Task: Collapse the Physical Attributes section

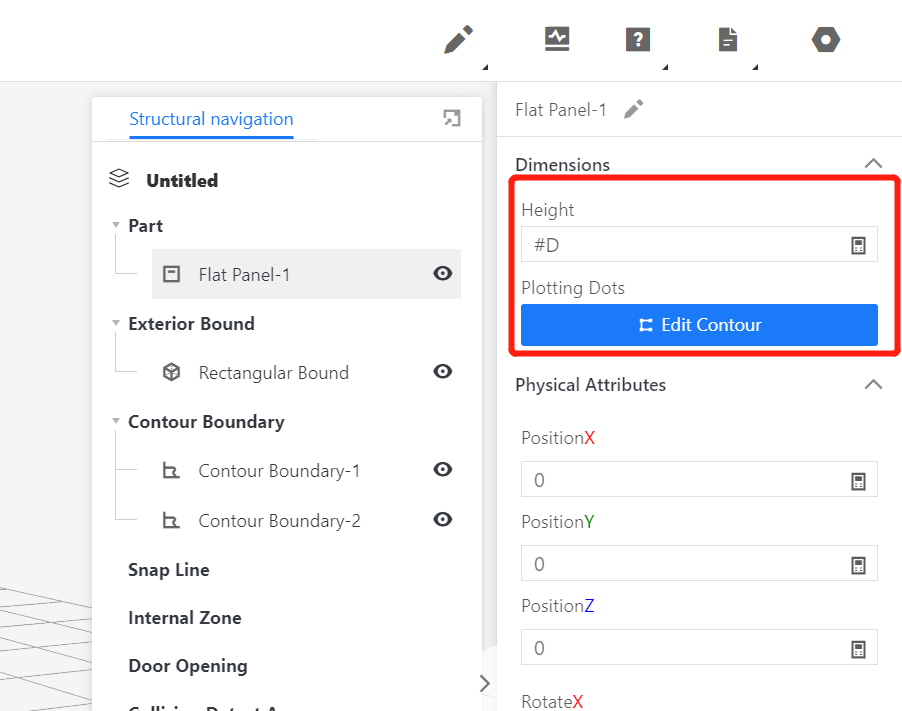Action: pyautogui.click(x=873, y=385)
